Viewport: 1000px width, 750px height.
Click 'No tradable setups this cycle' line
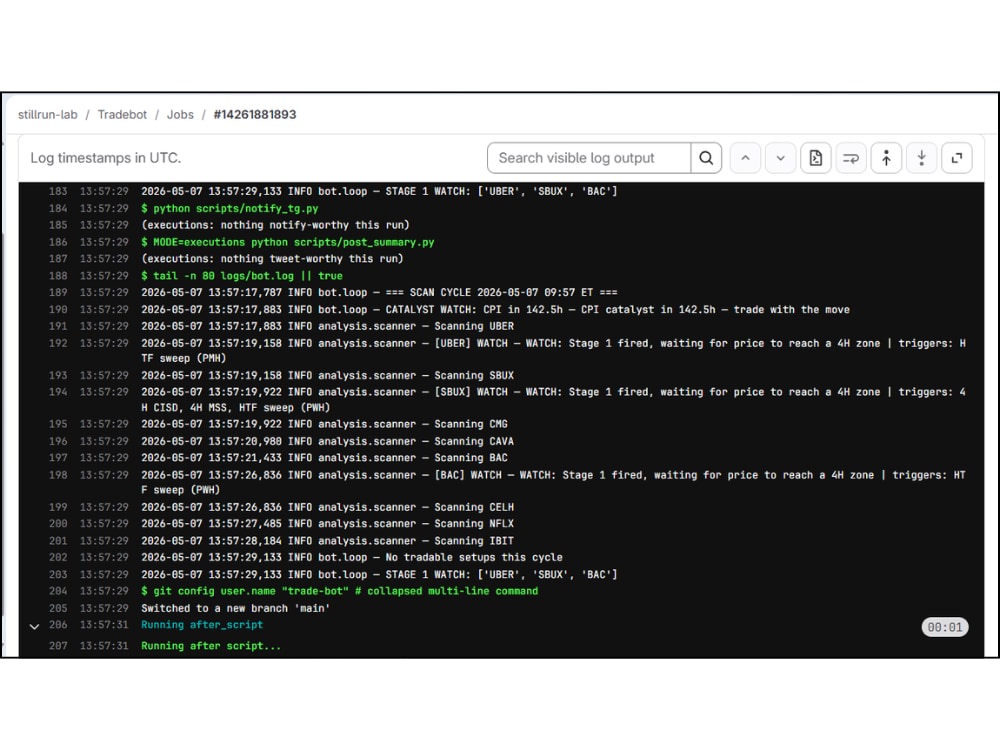click(x=352, y=557)
